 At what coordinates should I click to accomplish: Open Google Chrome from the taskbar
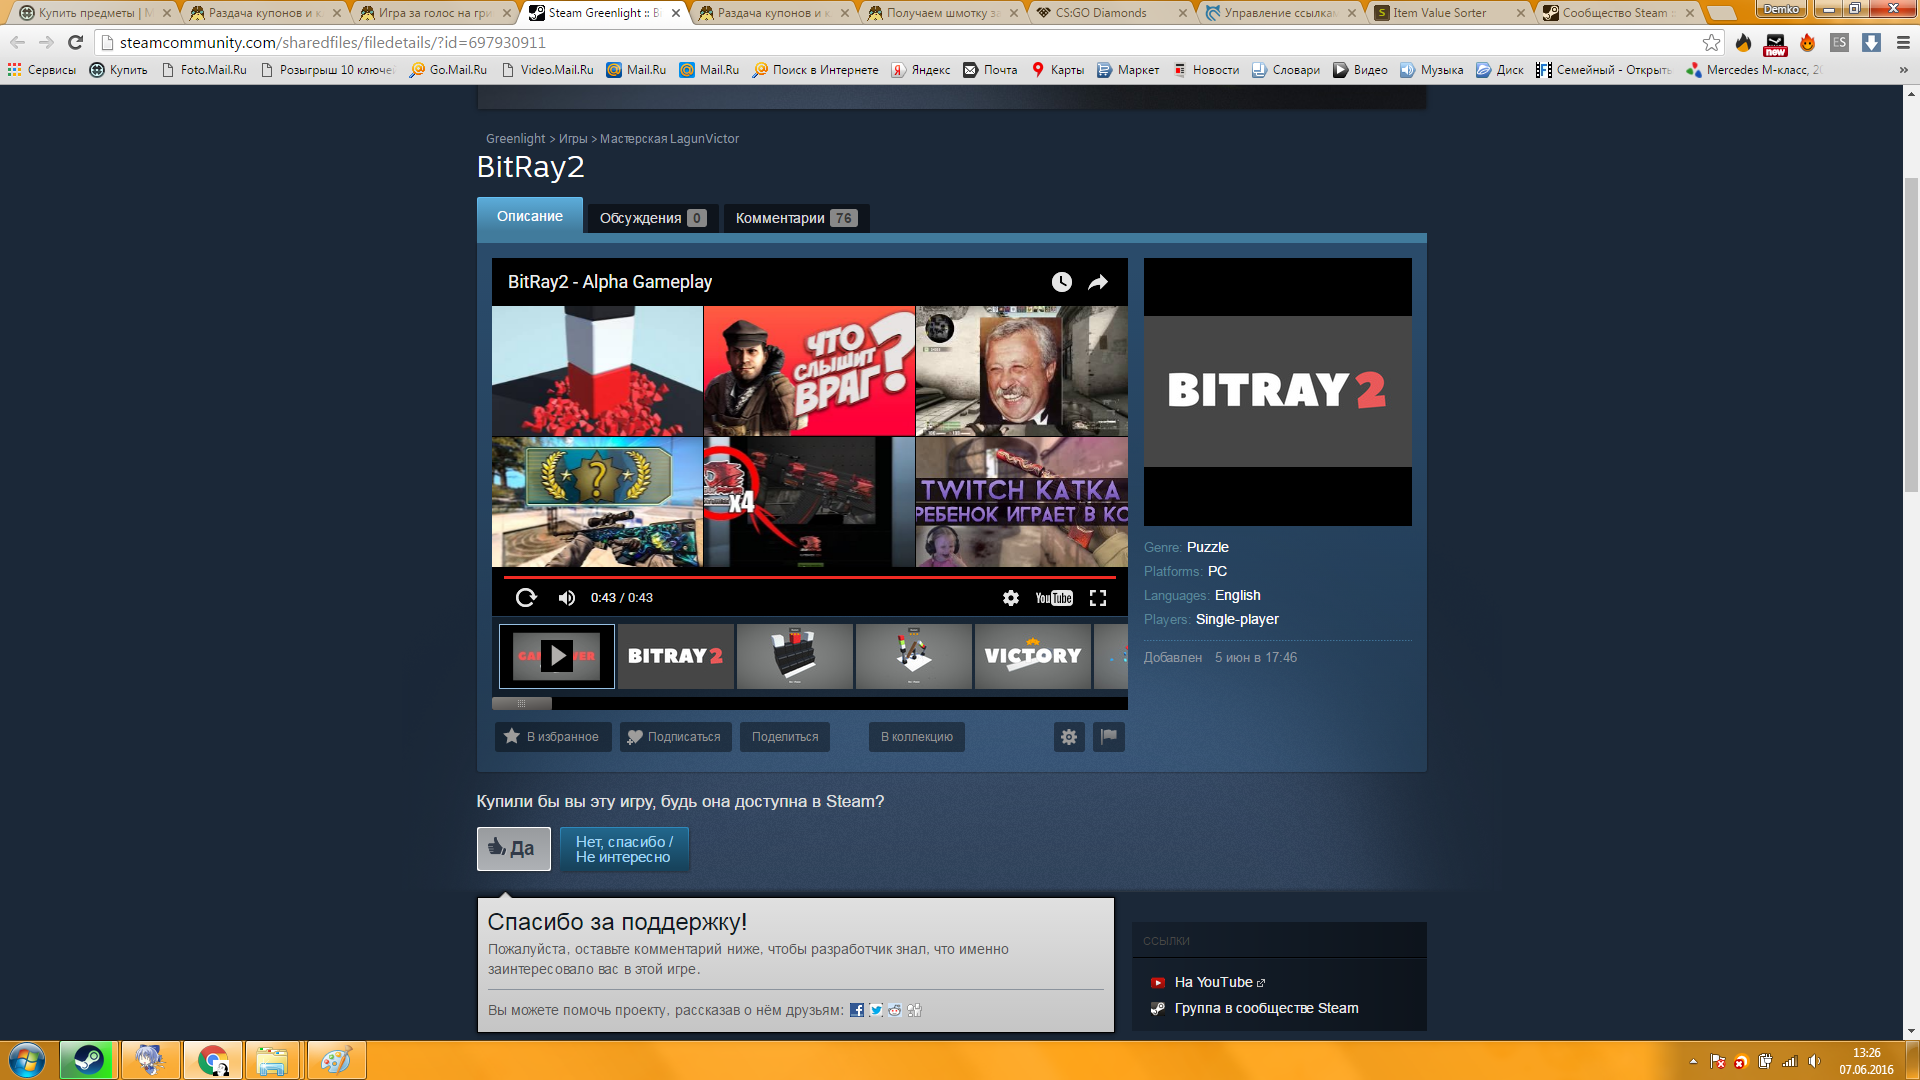click(x=212, y=1060)
